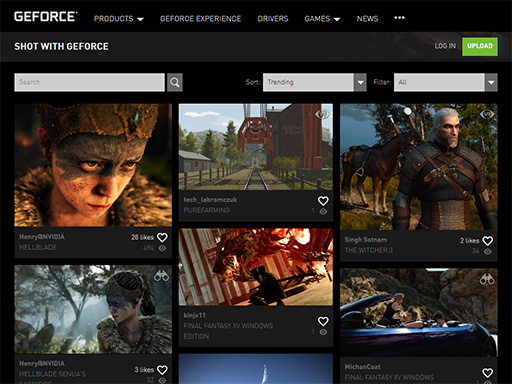Like the PUREFARMING screenshot heart icon
The height and width of the screenshot is (384, 512).
(323, 201)
